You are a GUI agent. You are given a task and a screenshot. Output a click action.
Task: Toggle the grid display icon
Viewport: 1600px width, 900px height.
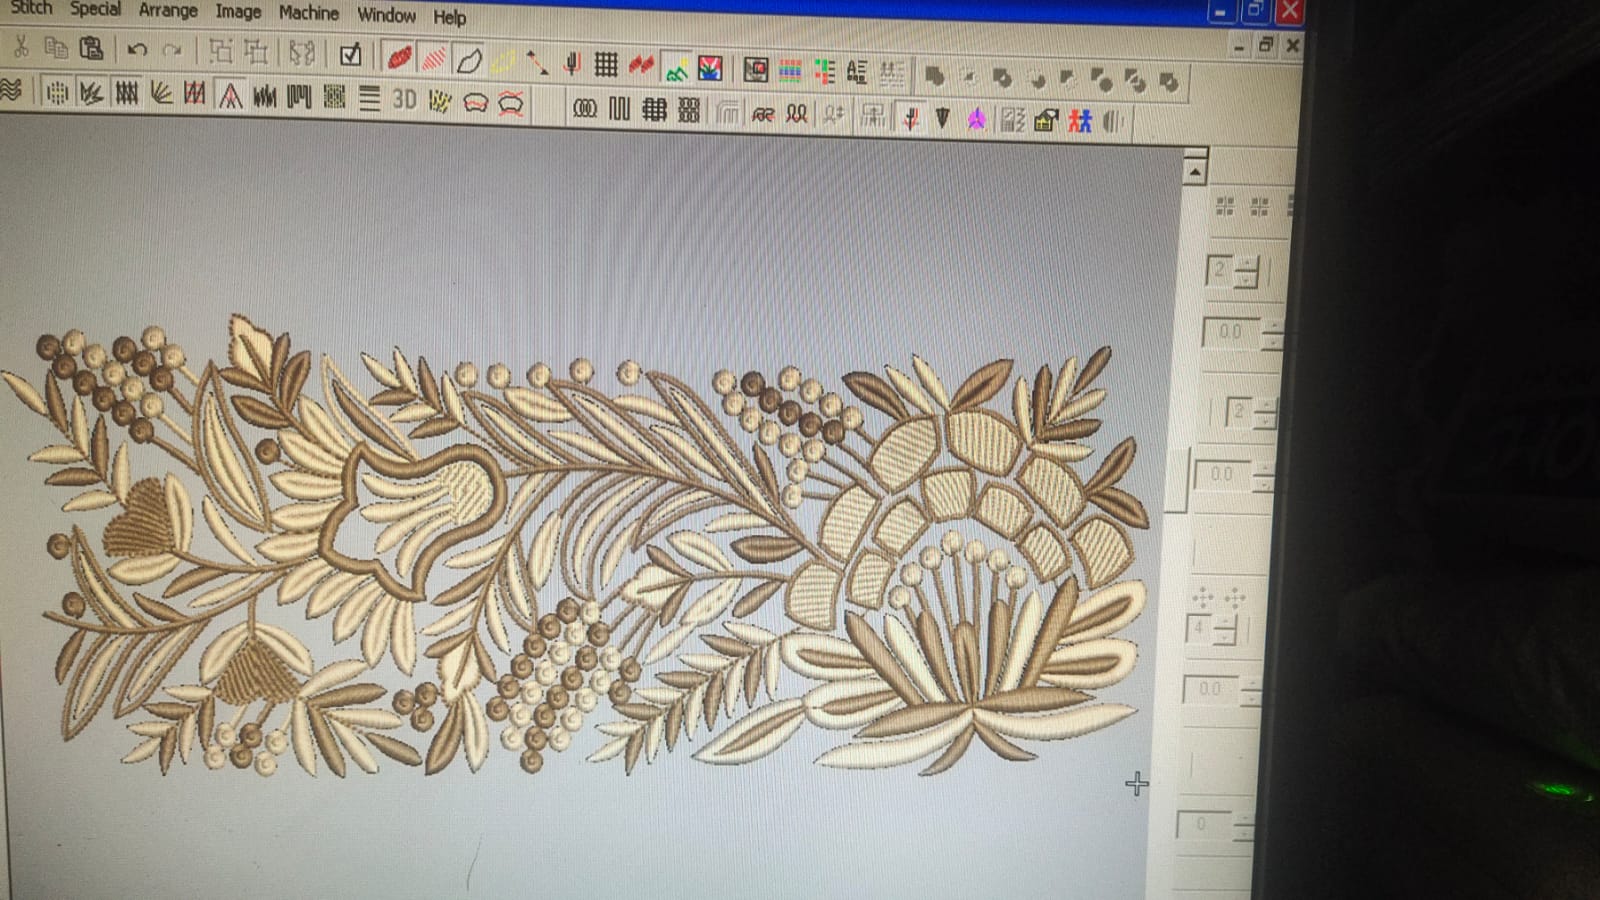pyautogui.click(x=606, y=65)
